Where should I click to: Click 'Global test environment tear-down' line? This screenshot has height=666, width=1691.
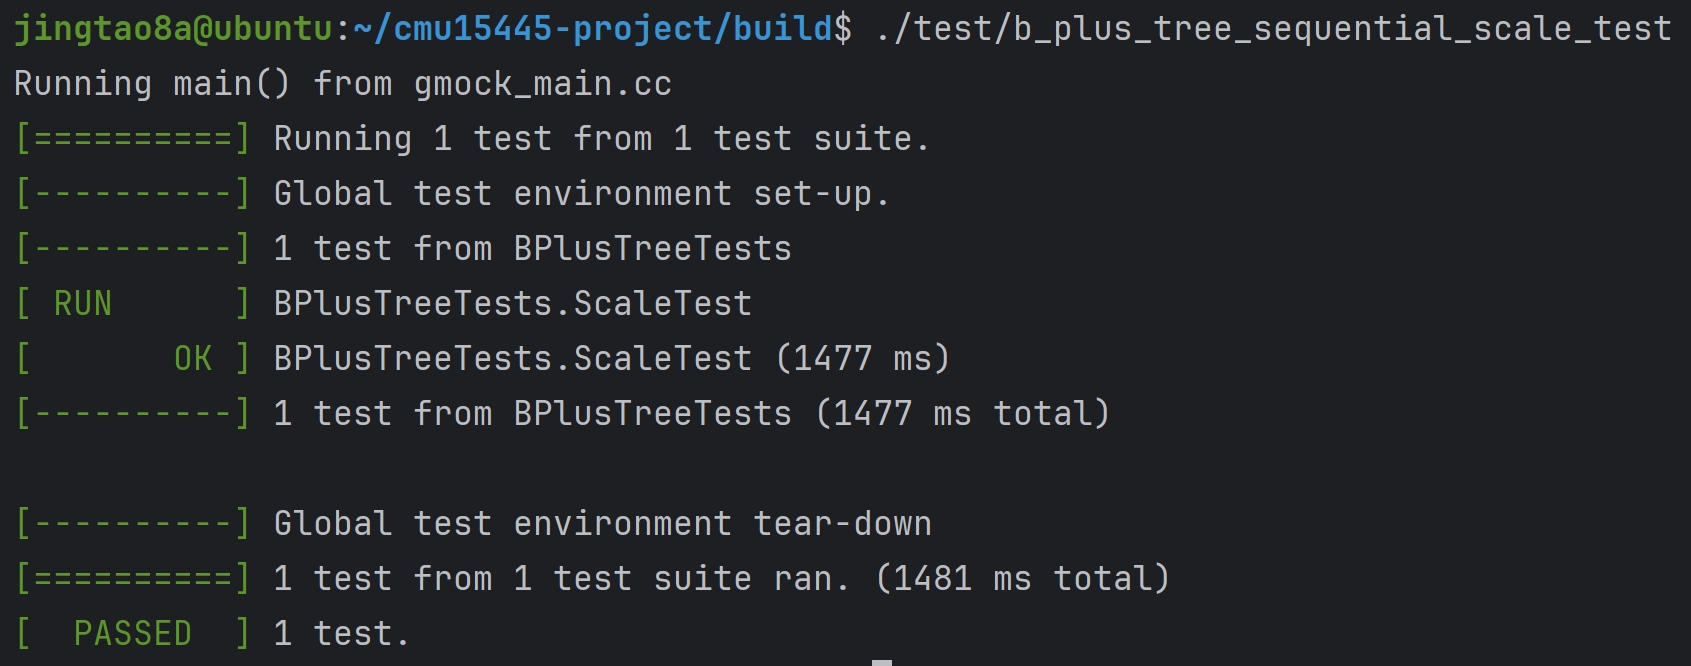(x=603, y=524)
